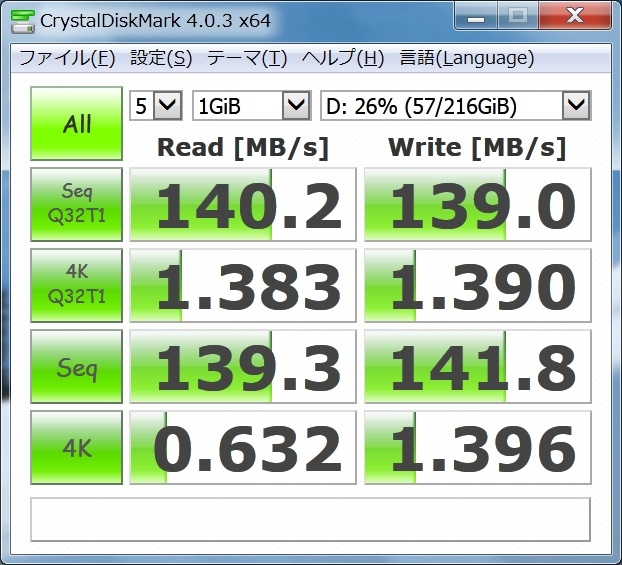Run the plain Seq benchmark
Screen dimensions: 622x565
click(x=77, y=366)
